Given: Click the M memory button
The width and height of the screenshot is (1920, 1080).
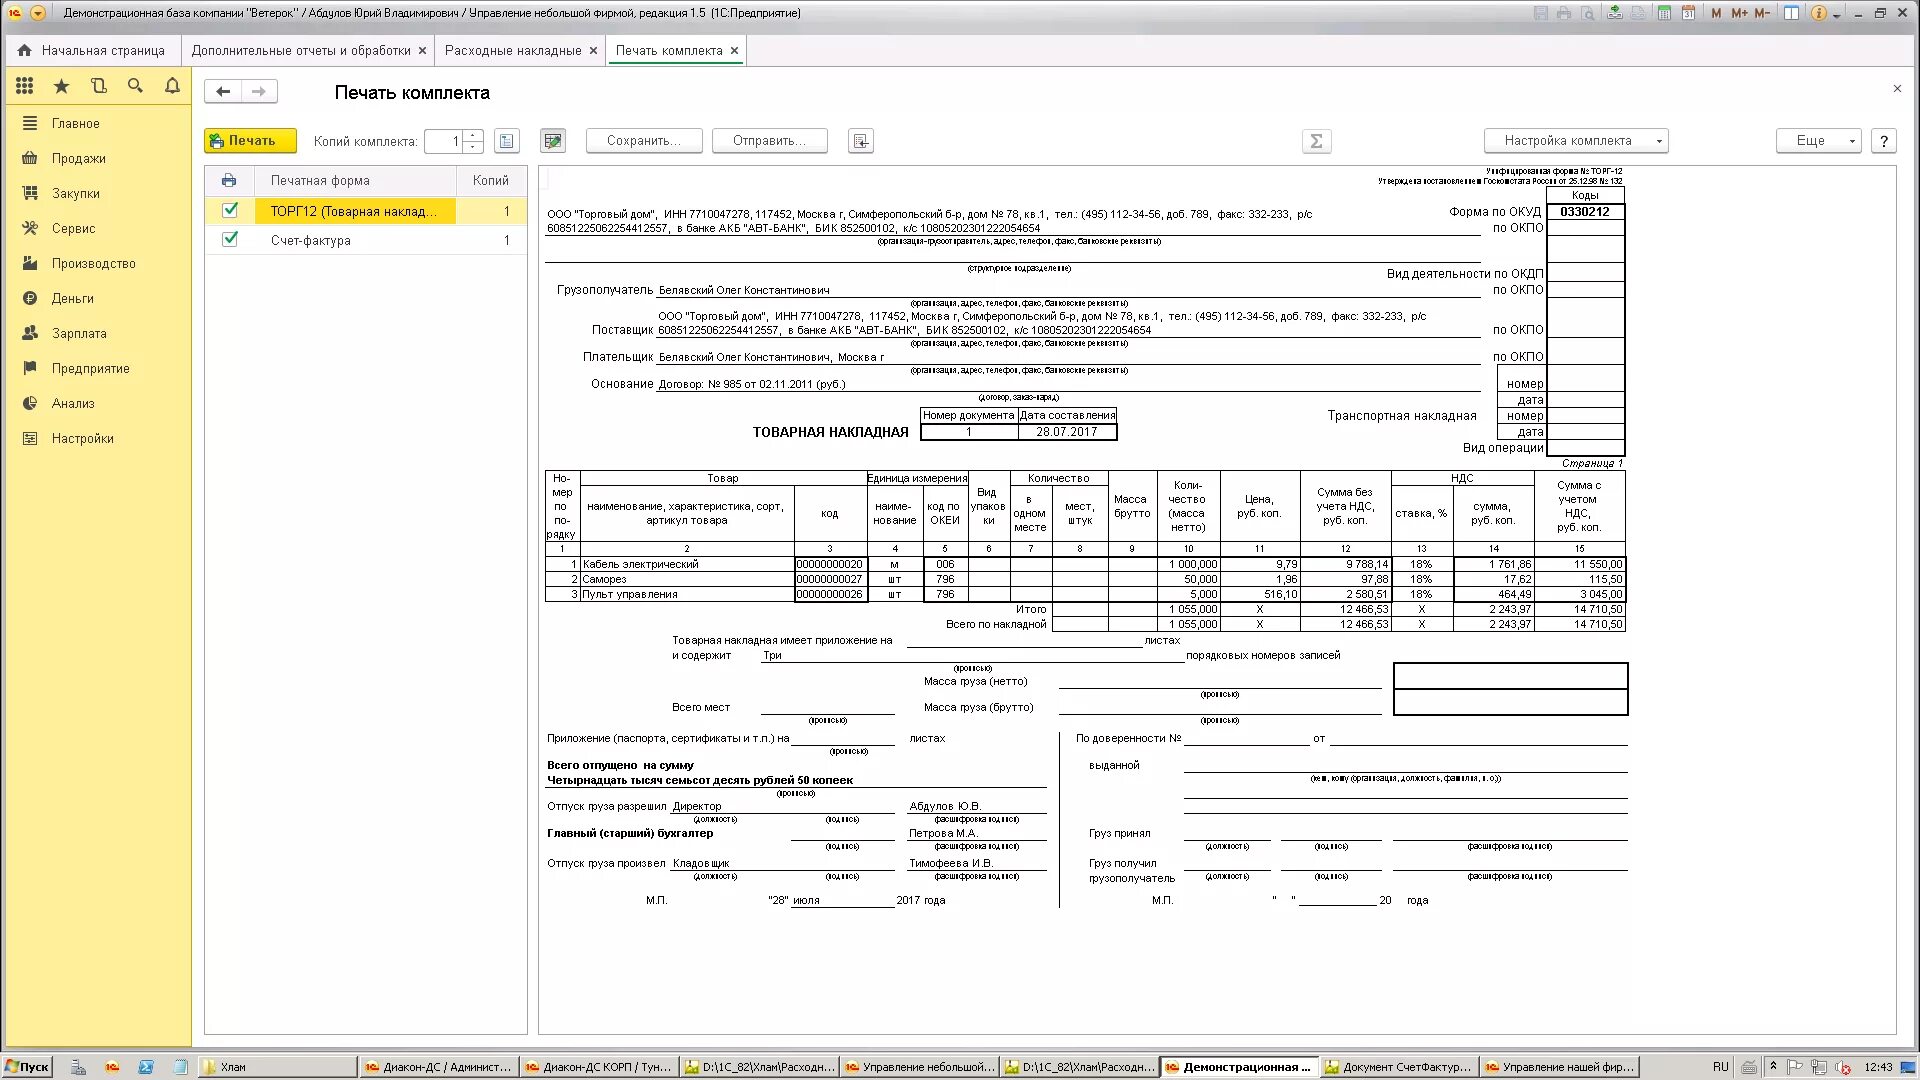Looking at the screenshot, I should click(1716, 13).
